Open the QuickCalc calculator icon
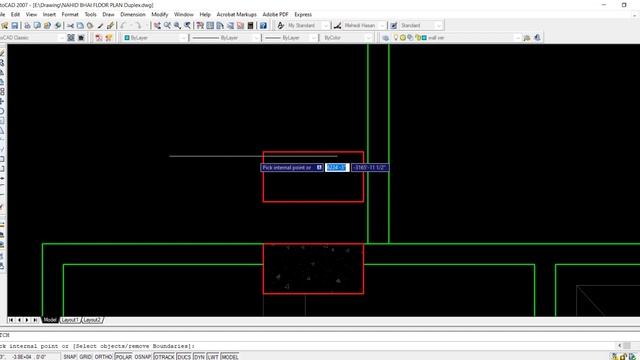Viewport: 640px width, 360px height. click(250, 25)
